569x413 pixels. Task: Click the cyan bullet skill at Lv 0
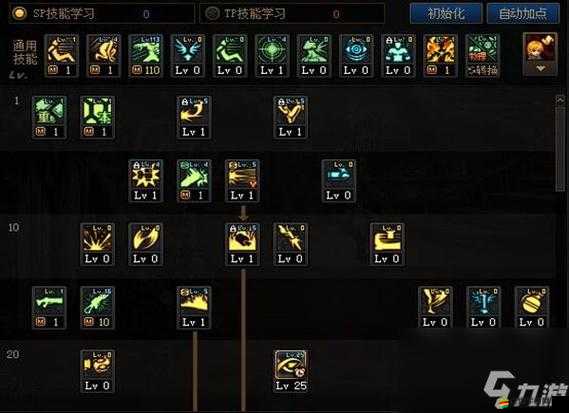[339, 180]
